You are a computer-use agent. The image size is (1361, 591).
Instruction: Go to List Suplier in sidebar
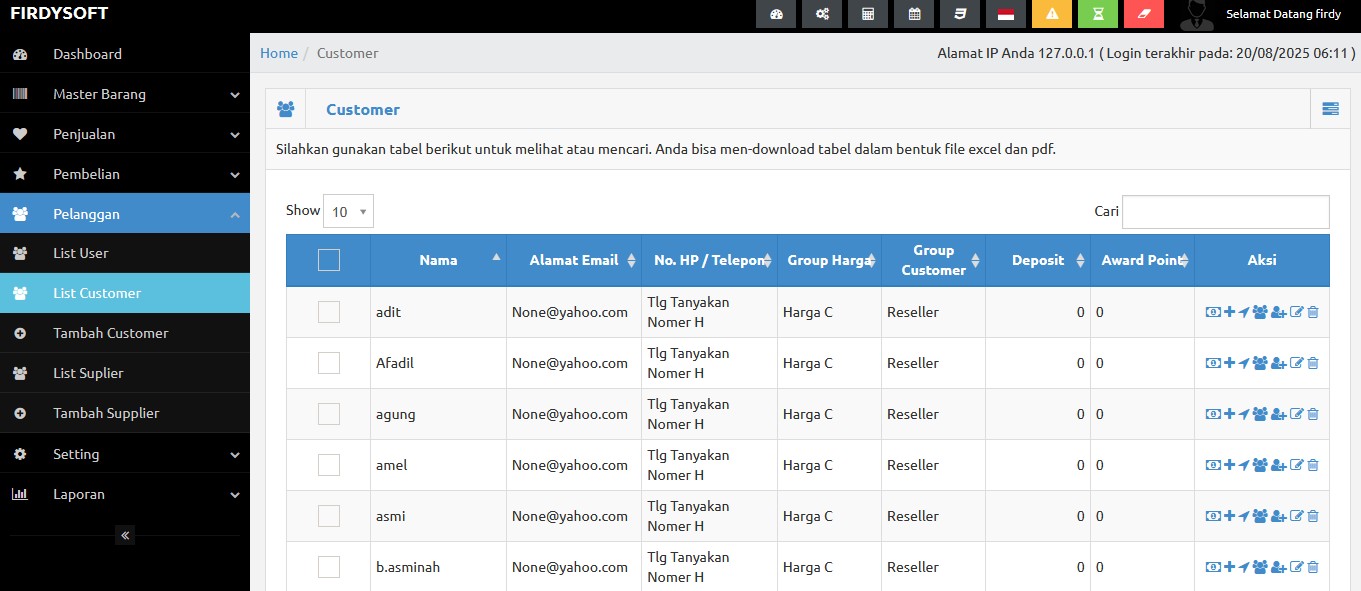[88, 373]
